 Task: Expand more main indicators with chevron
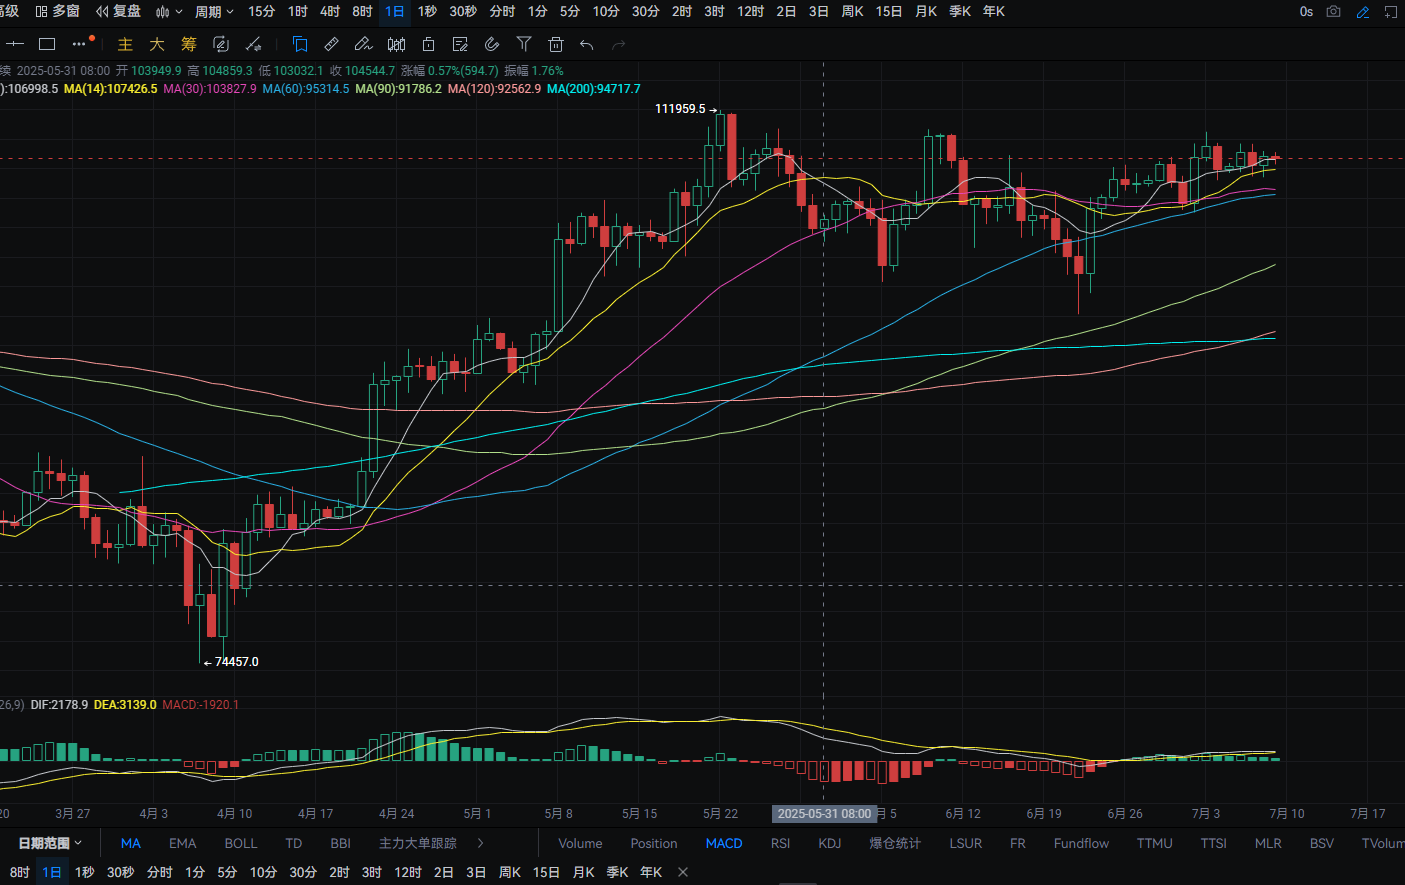click(481, 843)
